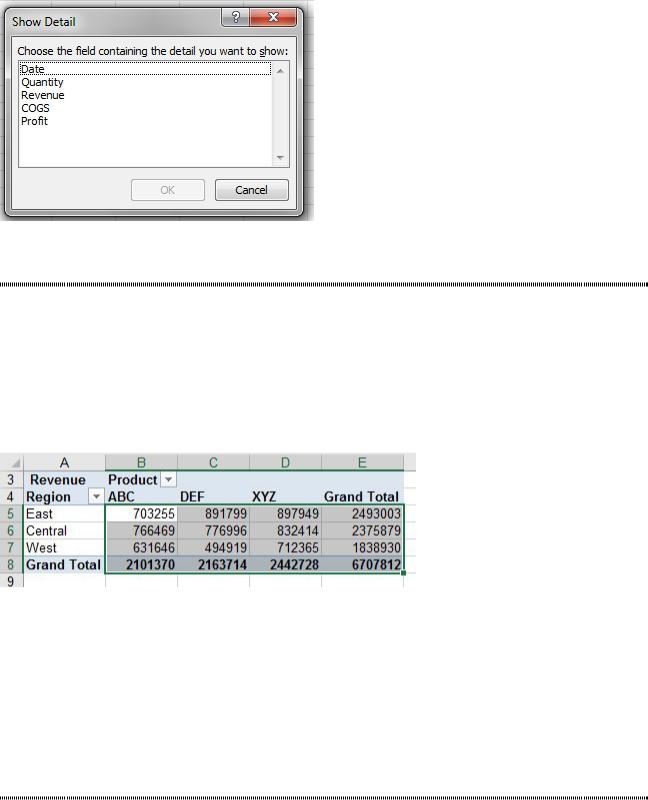The width and height of the screenshot is (648, 800).
Task: Click the Central row label
Action: click(64, 531)
